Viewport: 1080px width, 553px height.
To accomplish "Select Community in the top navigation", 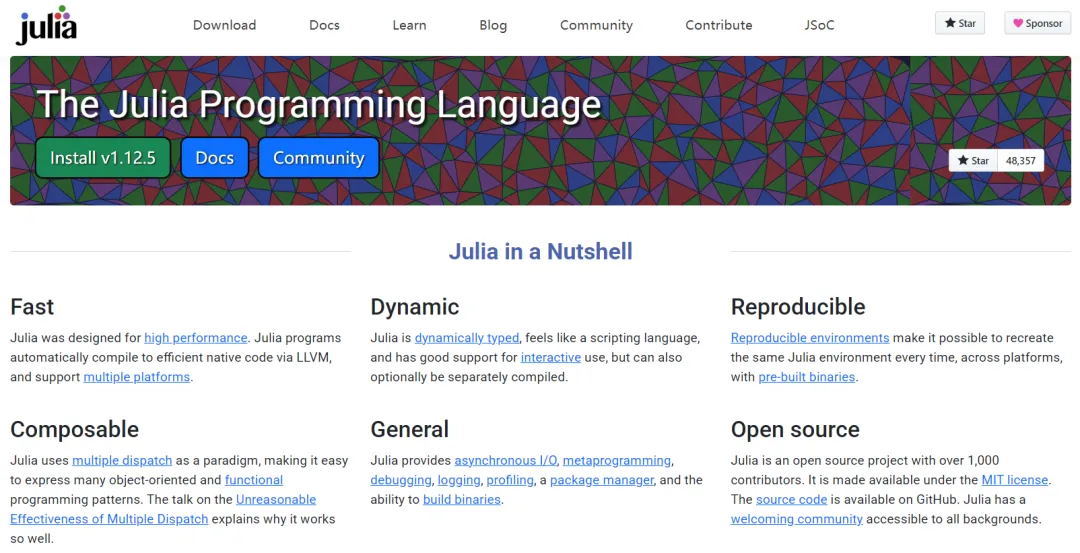I will [596, 25].
